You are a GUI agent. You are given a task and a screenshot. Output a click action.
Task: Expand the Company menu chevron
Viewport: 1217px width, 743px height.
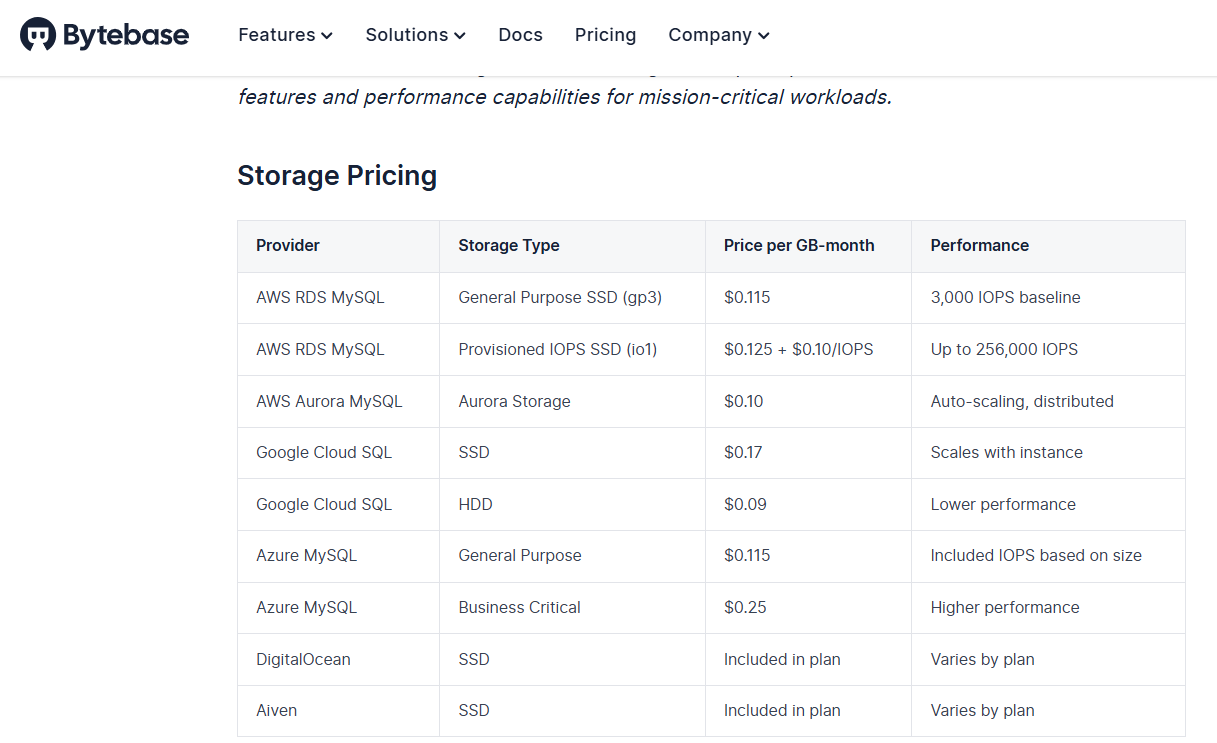click(x=764, y=36)
